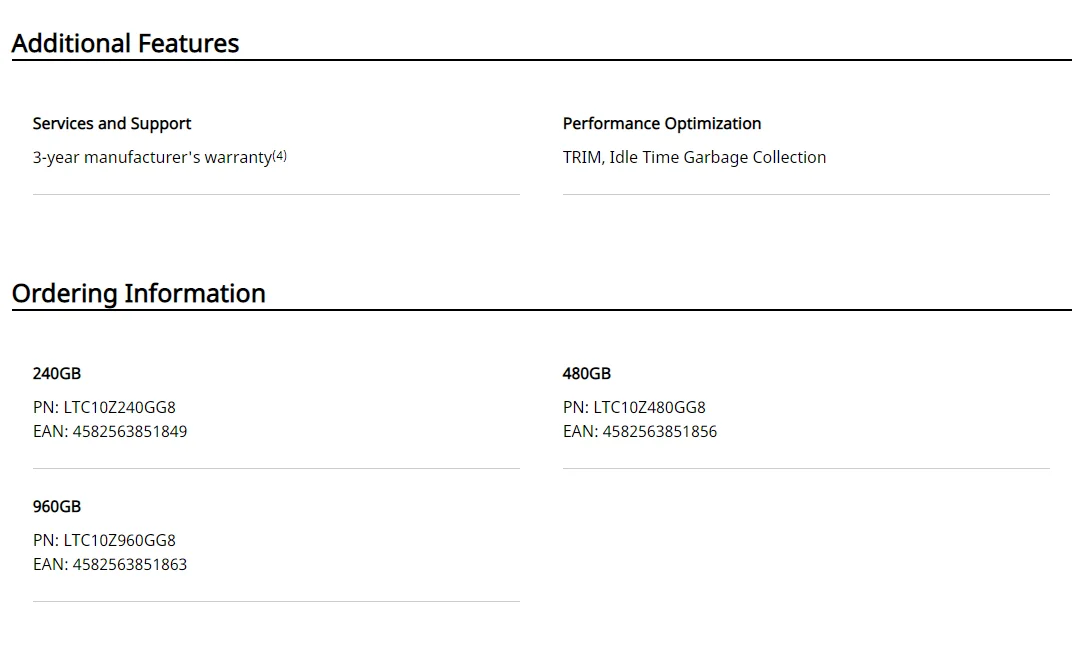
Task: Click the 3-year manufacturer's warranty text
Action: (x=152, y=157)
